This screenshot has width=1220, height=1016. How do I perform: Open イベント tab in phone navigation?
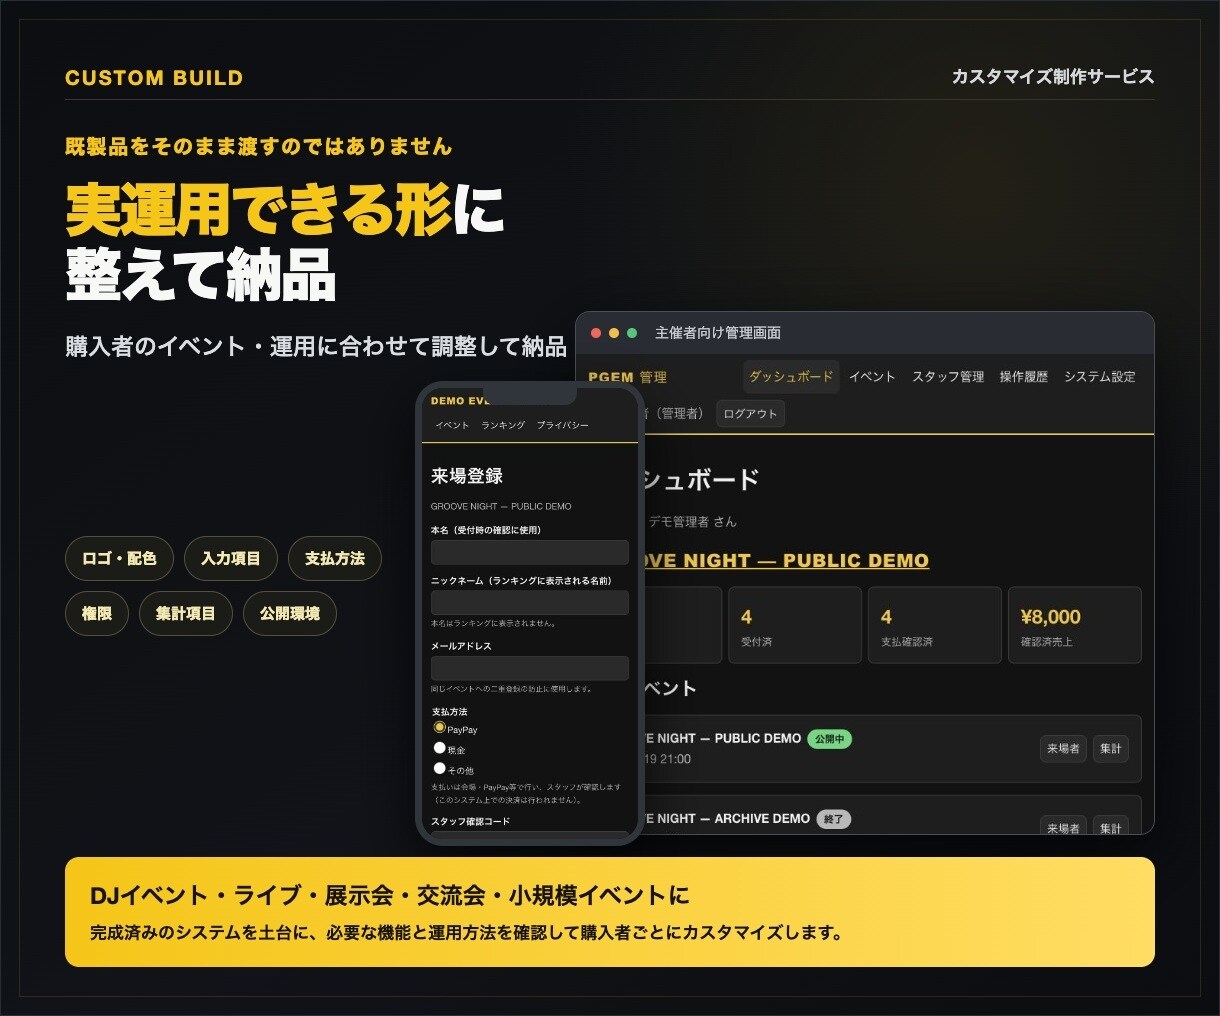pos(452,425)
